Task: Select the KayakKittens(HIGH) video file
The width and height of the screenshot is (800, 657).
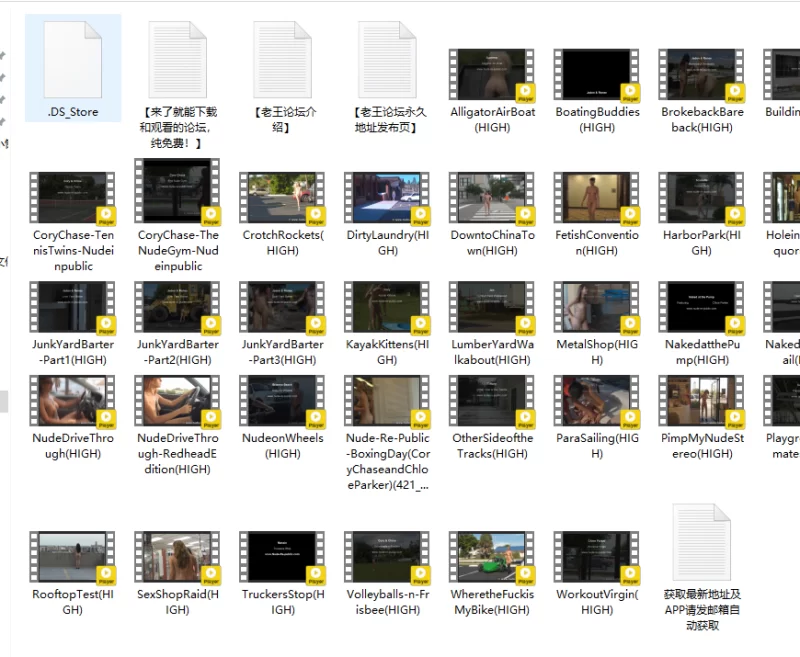Action: point(387,307)
